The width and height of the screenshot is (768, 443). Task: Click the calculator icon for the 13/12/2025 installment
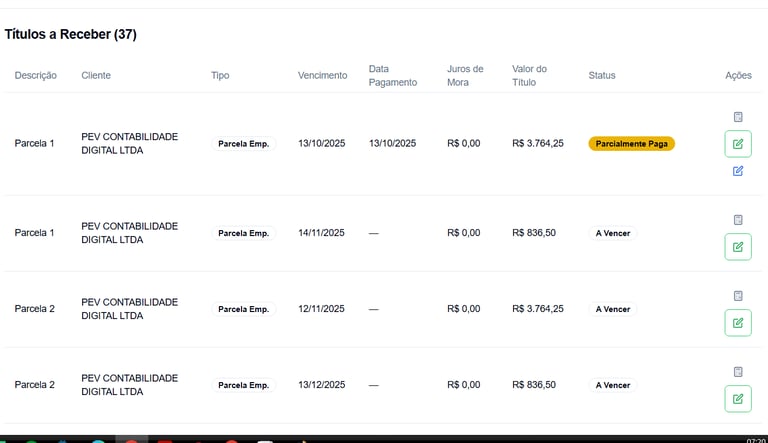738,372
